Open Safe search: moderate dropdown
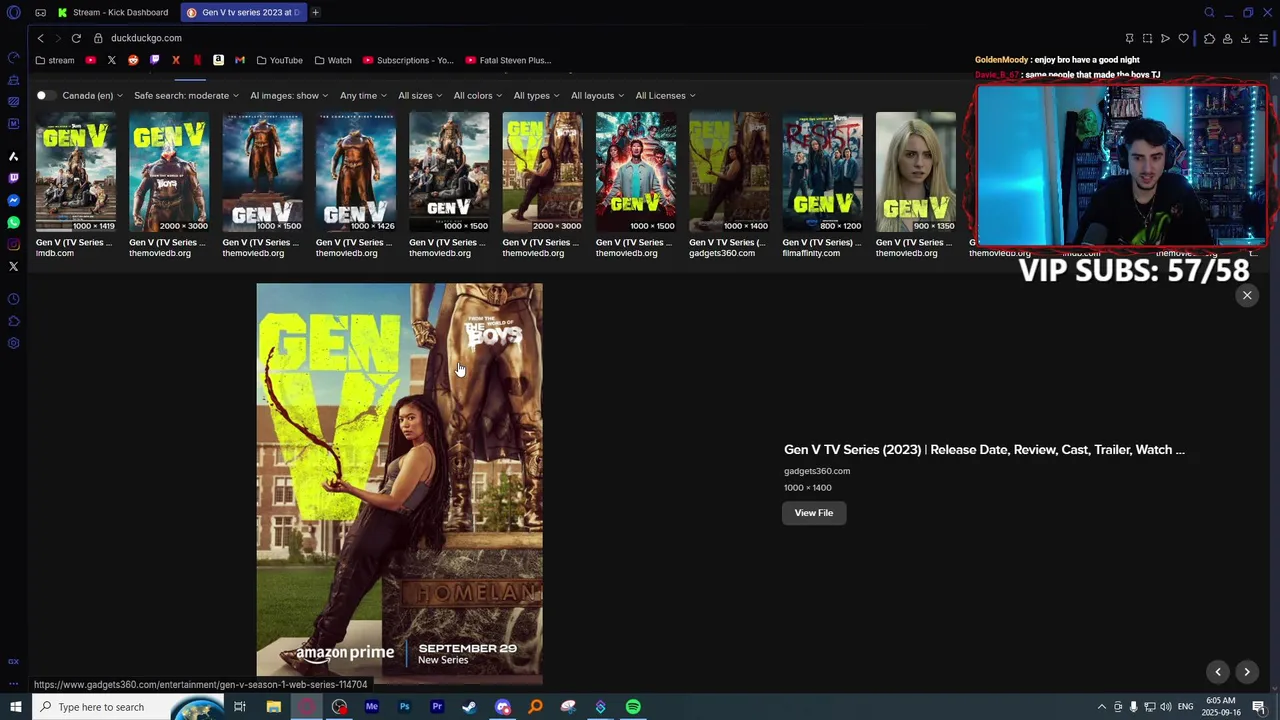1280x720 pixels. (186, 95)
